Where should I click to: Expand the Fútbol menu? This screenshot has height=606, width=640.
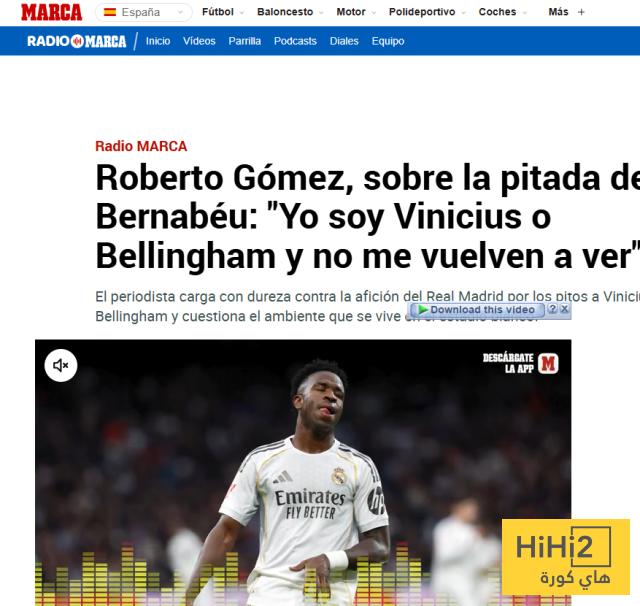point(223,12)
